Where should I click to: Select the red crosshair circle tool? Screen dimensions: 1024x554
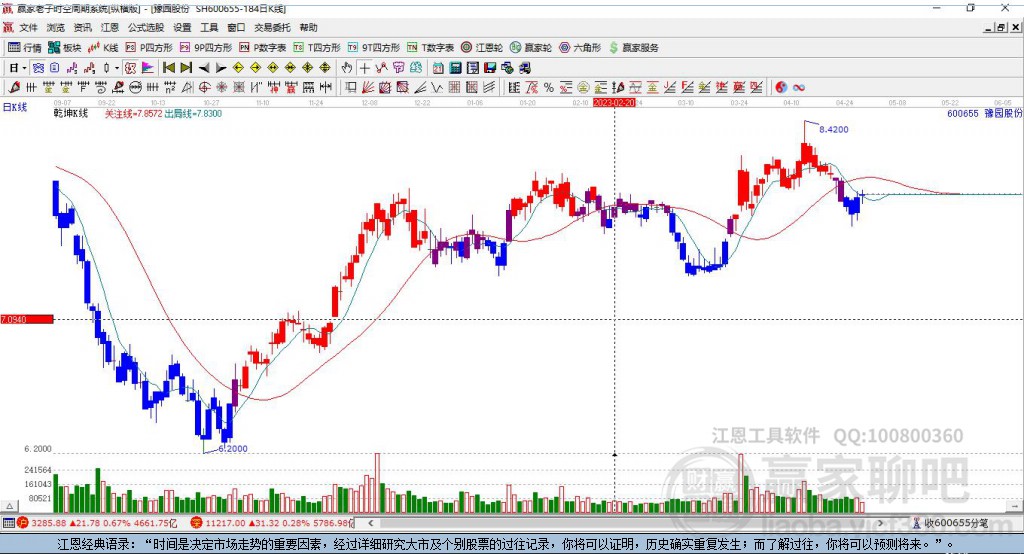(204, 88)
